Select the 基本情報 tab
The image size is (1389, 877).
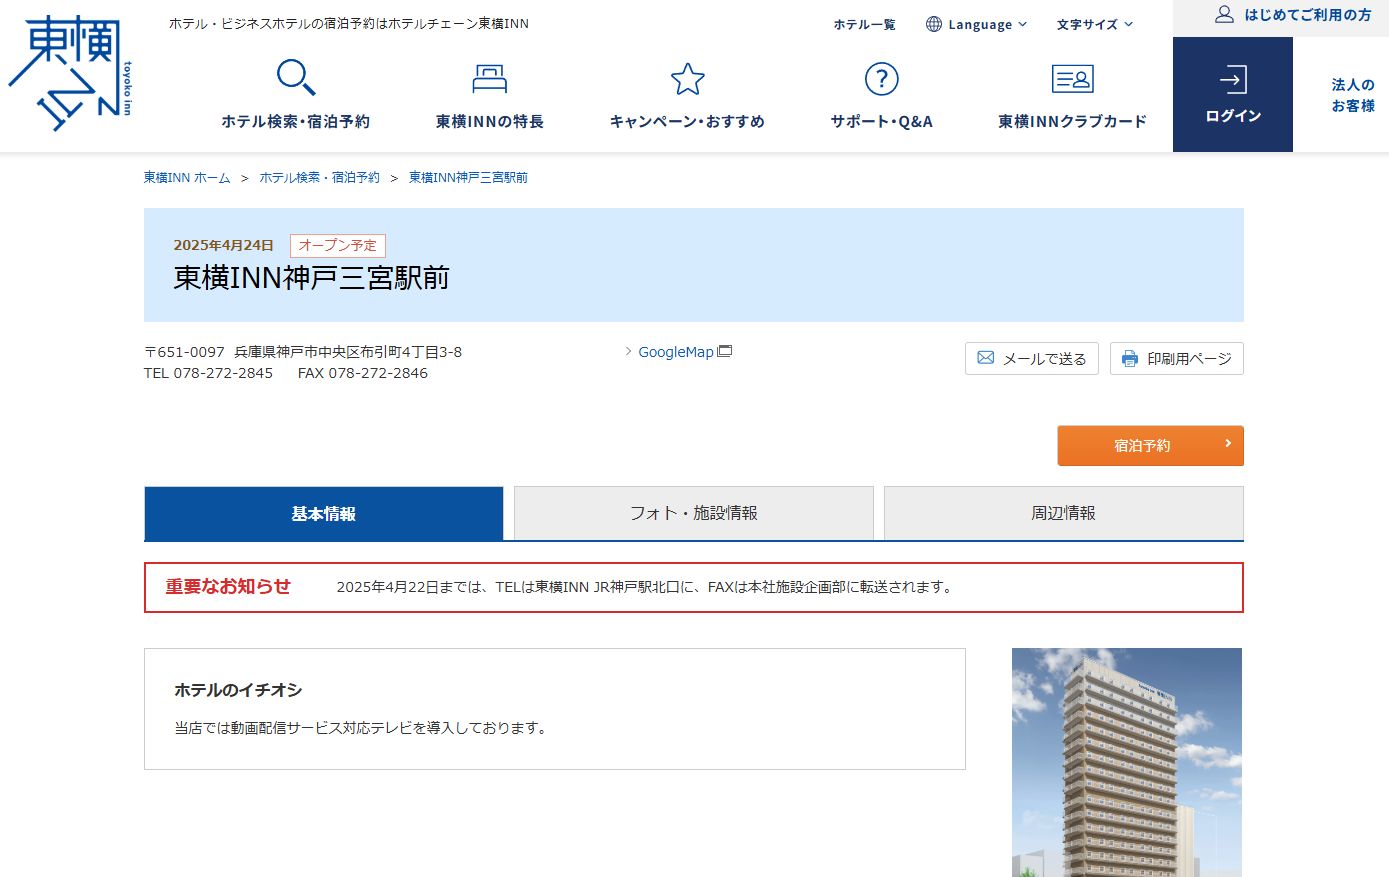324,513
